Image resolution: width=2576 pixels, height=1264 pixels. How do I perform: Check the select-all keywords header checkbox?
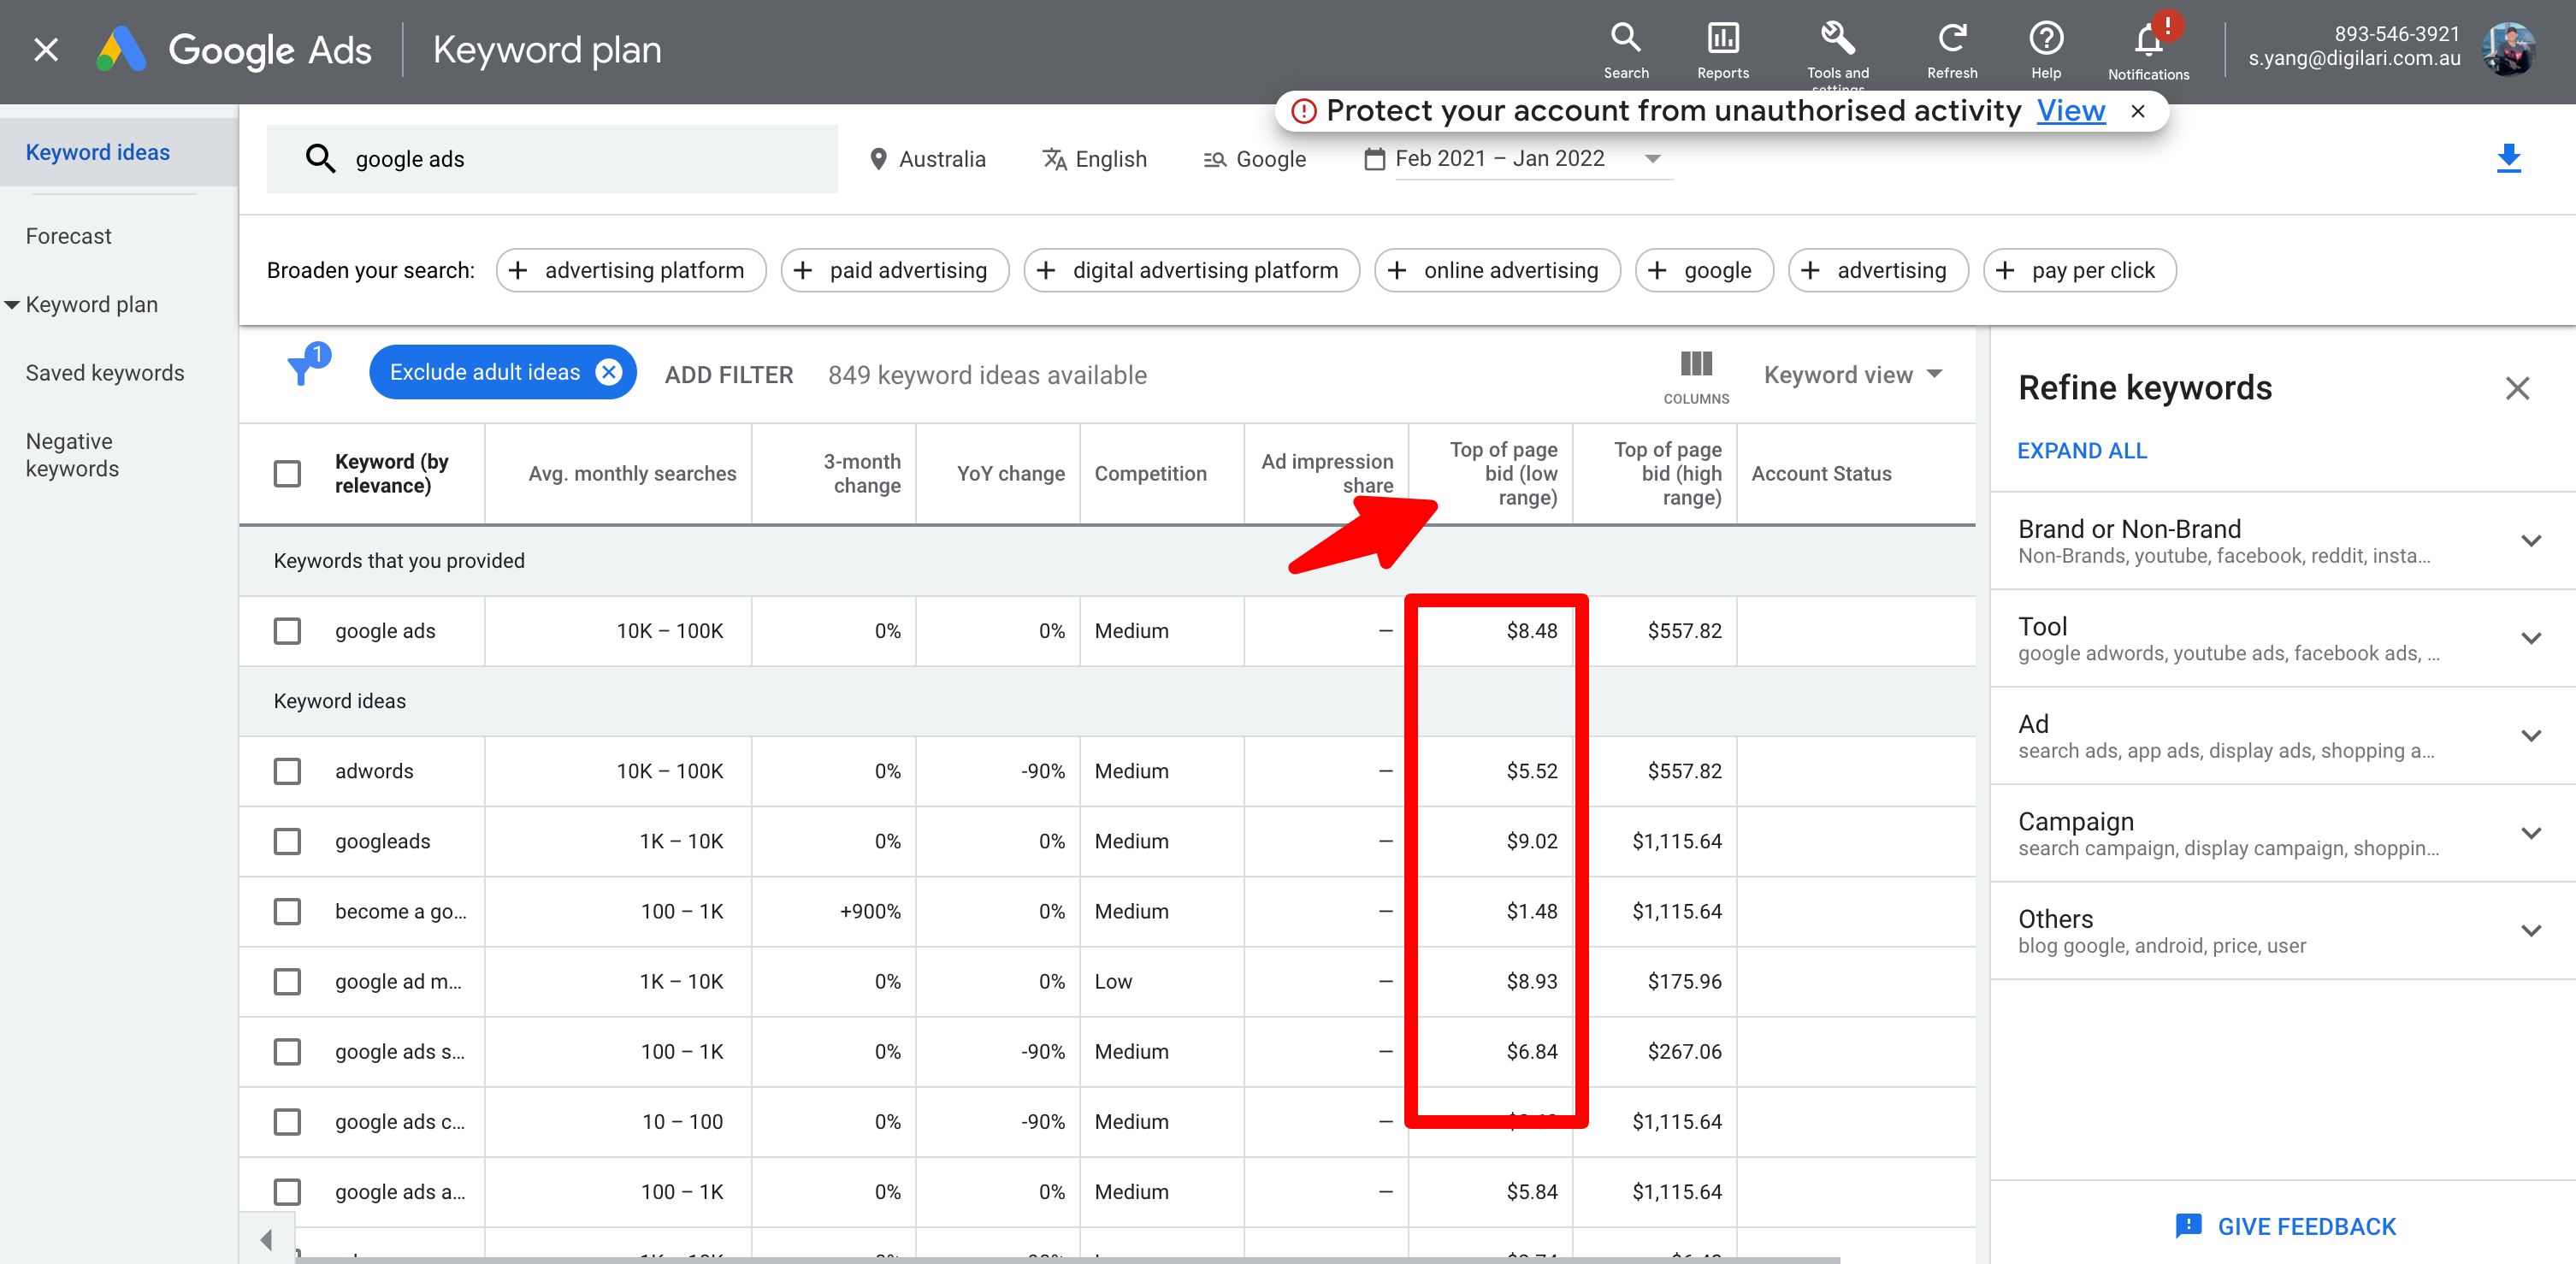tap(287, 473)
